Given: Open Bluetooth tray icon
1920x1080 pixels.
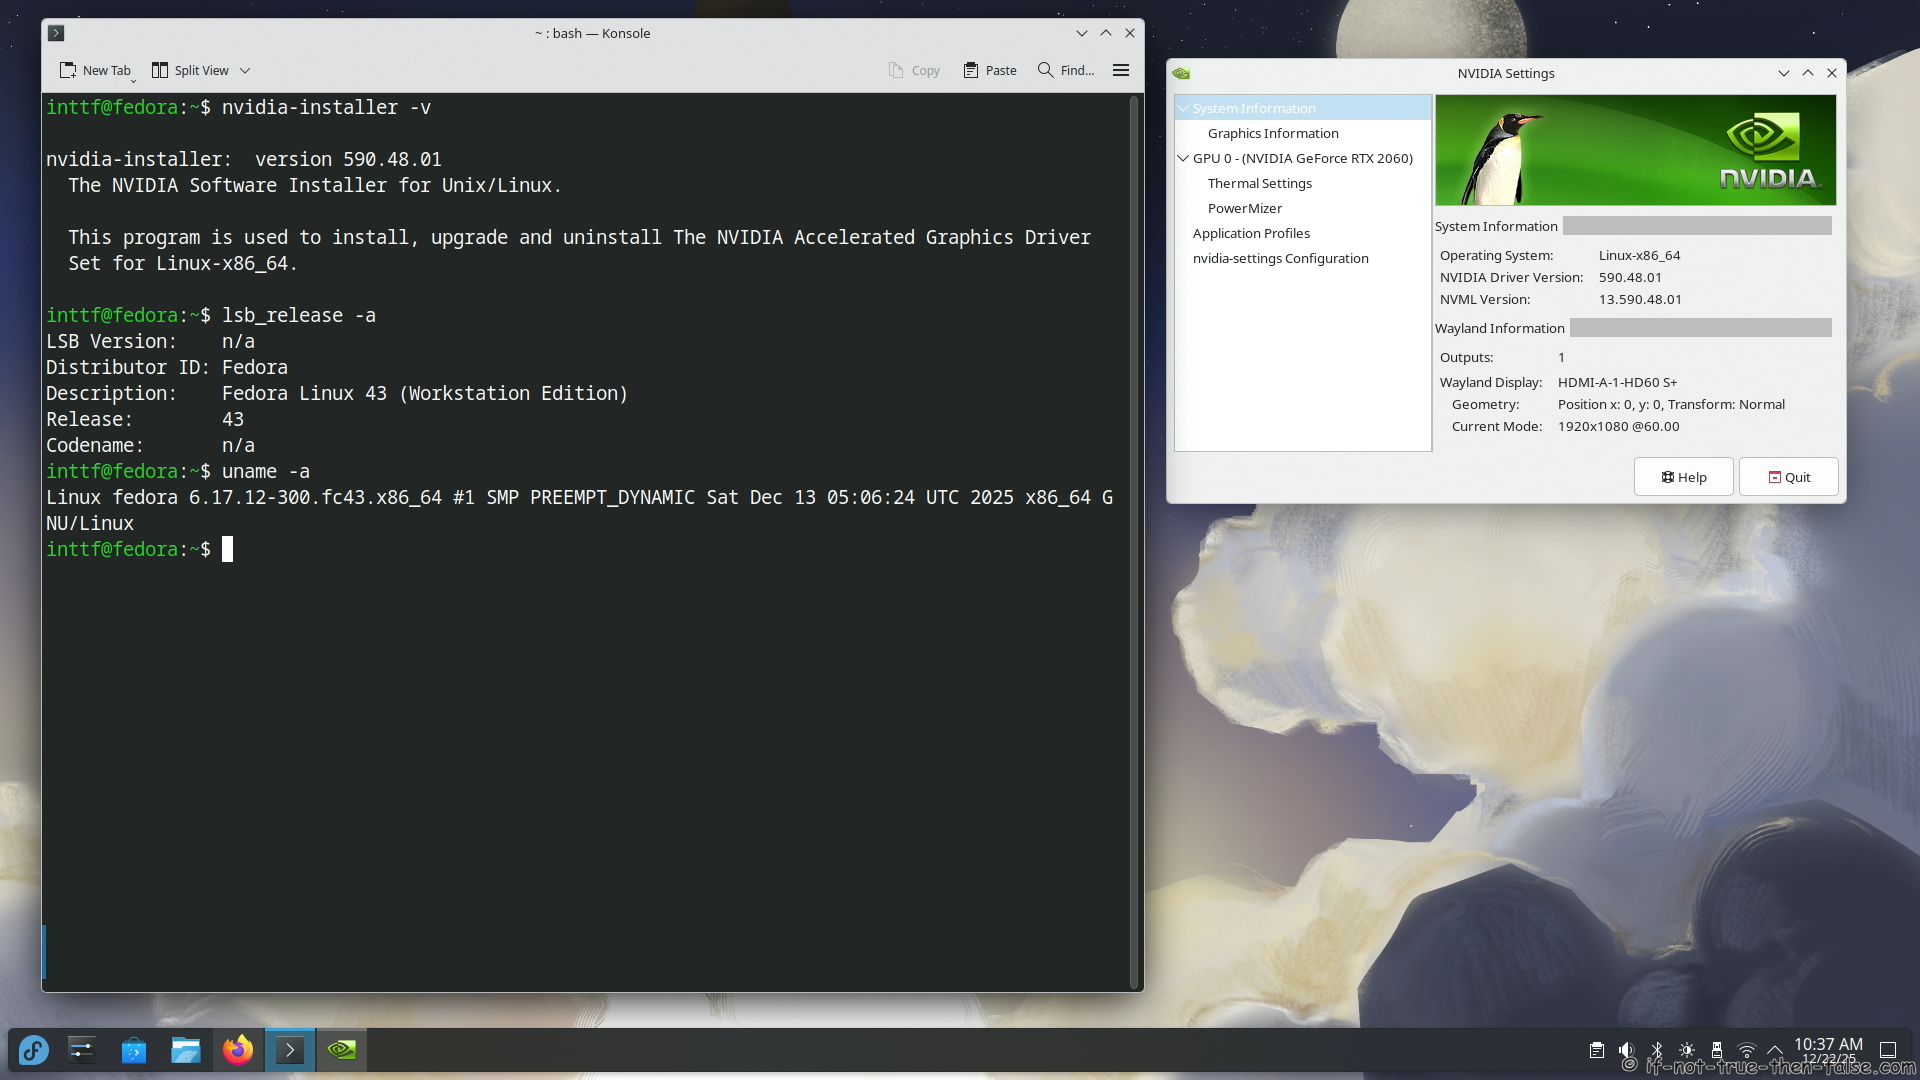Looking at the screenshot, I should [x=1657, y=1050].
